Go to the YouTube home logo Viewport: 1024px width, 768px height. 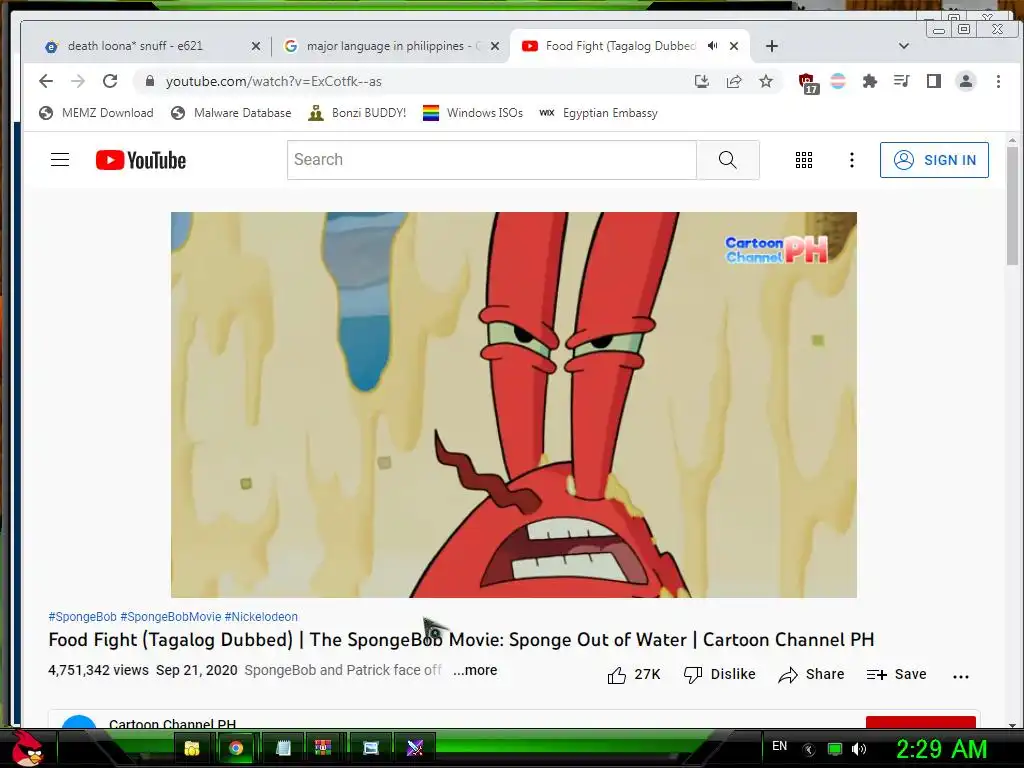click(141, 160)
